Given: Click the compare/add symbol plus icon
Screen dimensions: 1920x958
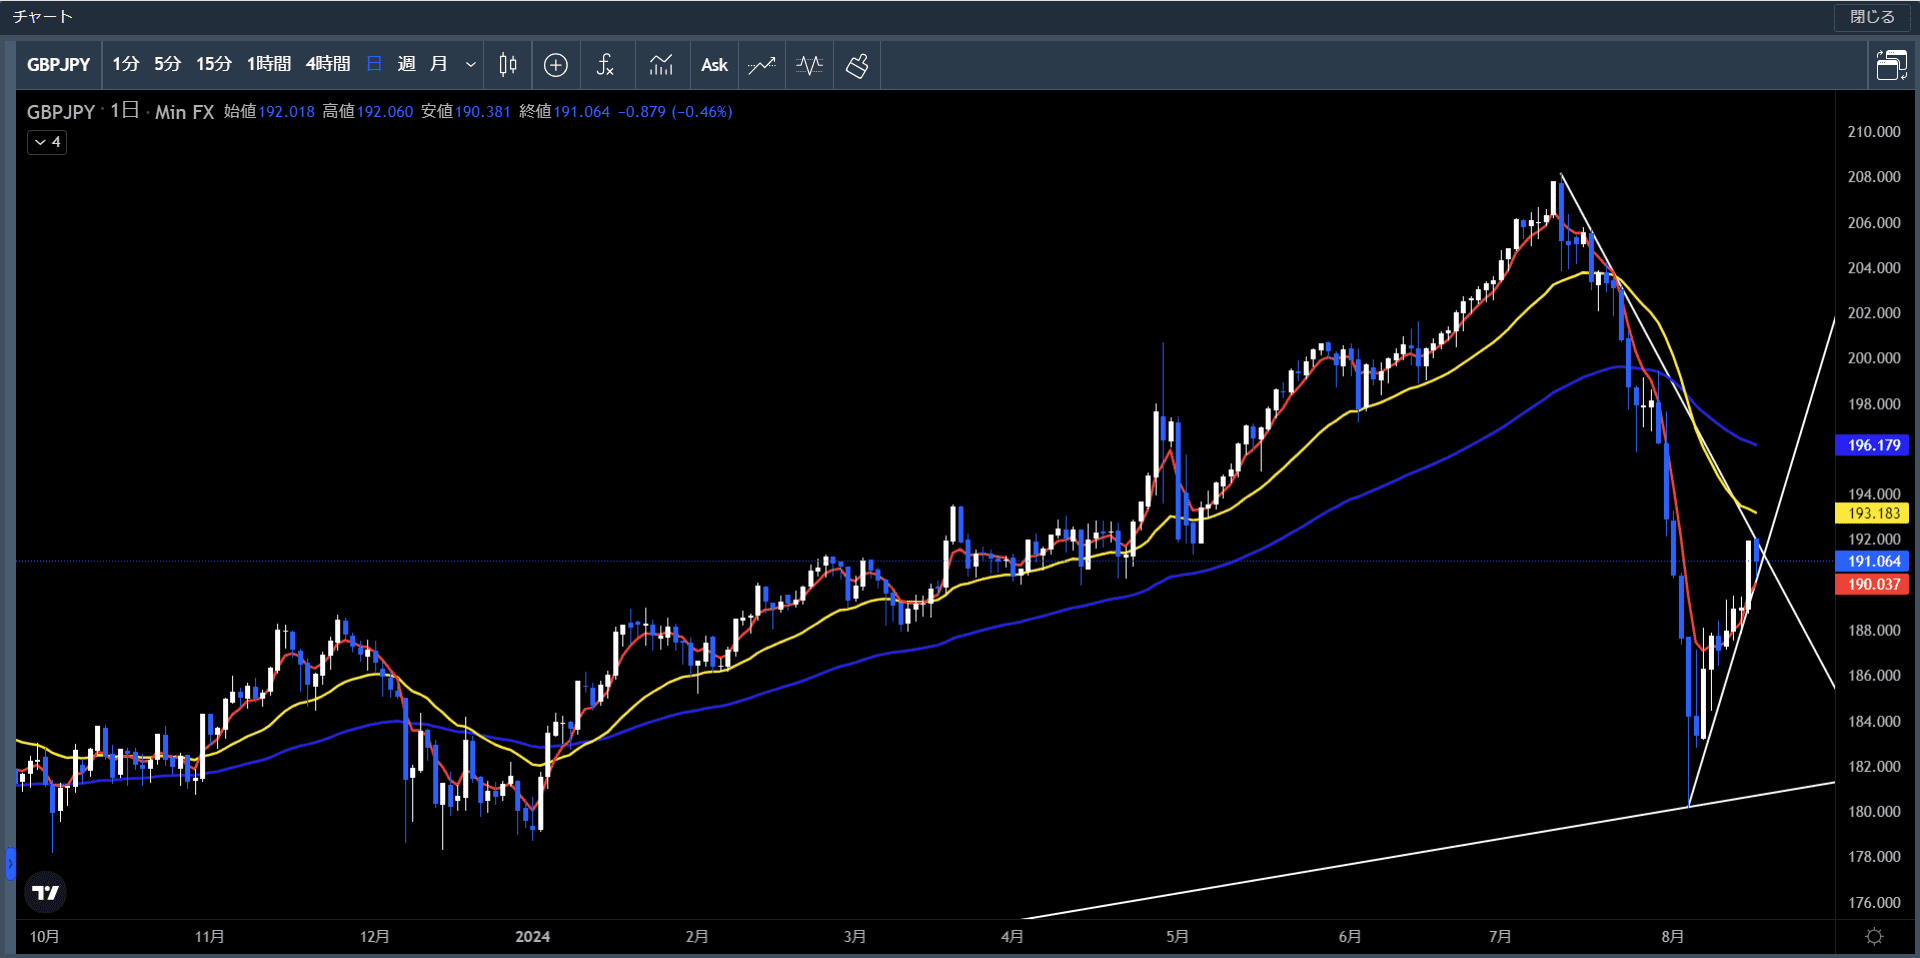Looking at the screenshot, I should [x=556, y=65].
